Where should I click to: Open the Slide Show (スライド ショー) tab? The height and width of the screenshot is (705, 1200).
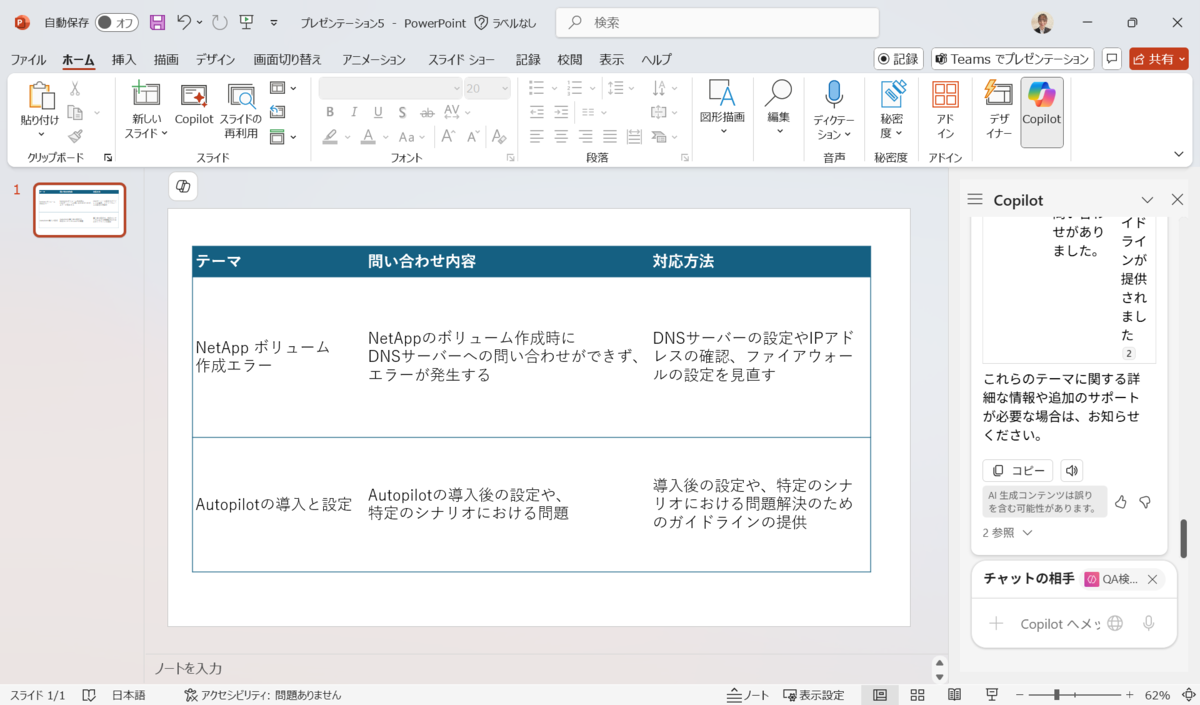pyautogui.click(x=461, y=59)
